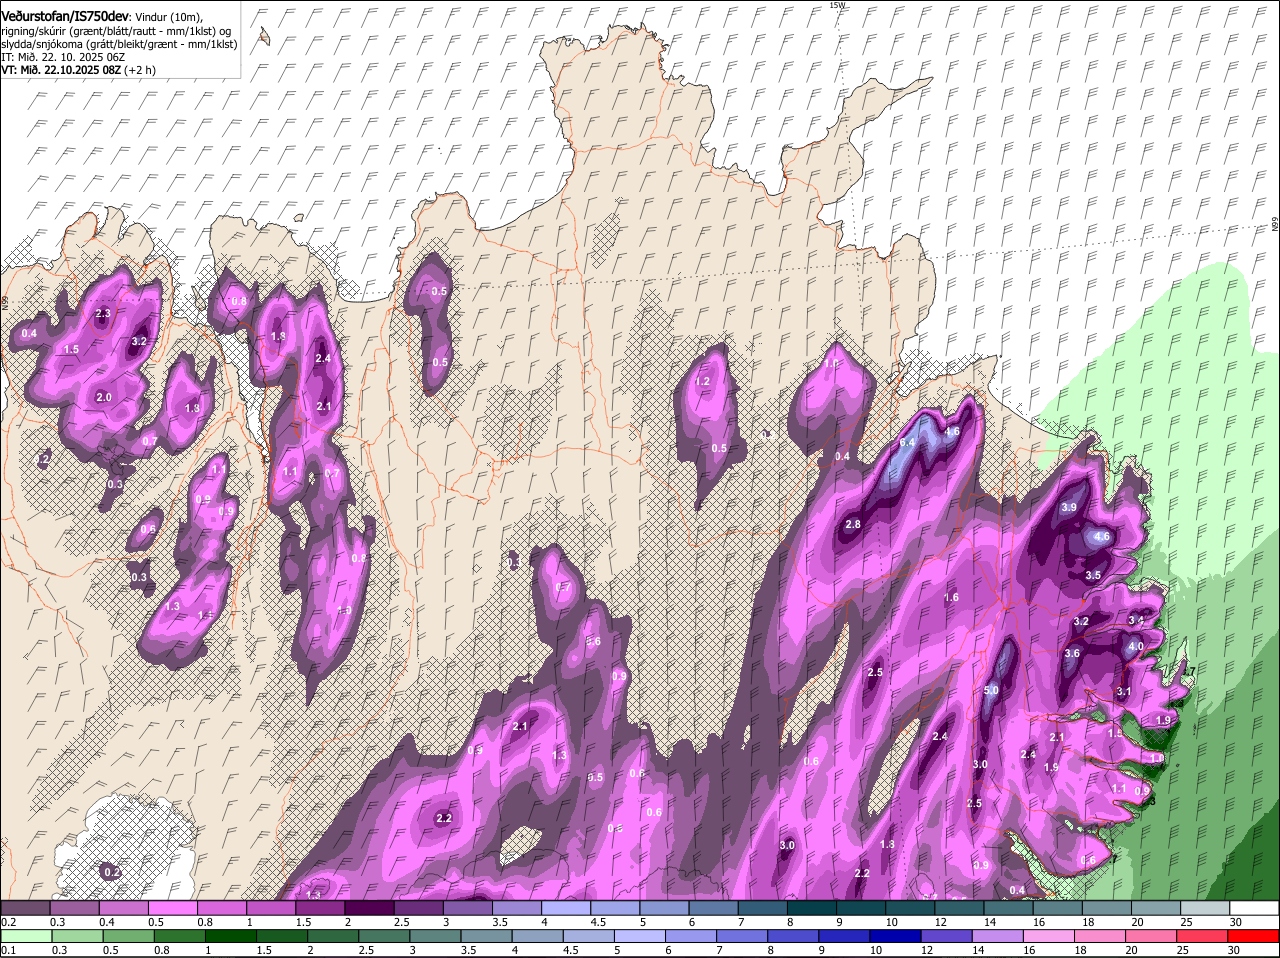Click the '30' label under lower legend
The width and height of the screenshot is (1280, 958).
(x=1233, y=950)
